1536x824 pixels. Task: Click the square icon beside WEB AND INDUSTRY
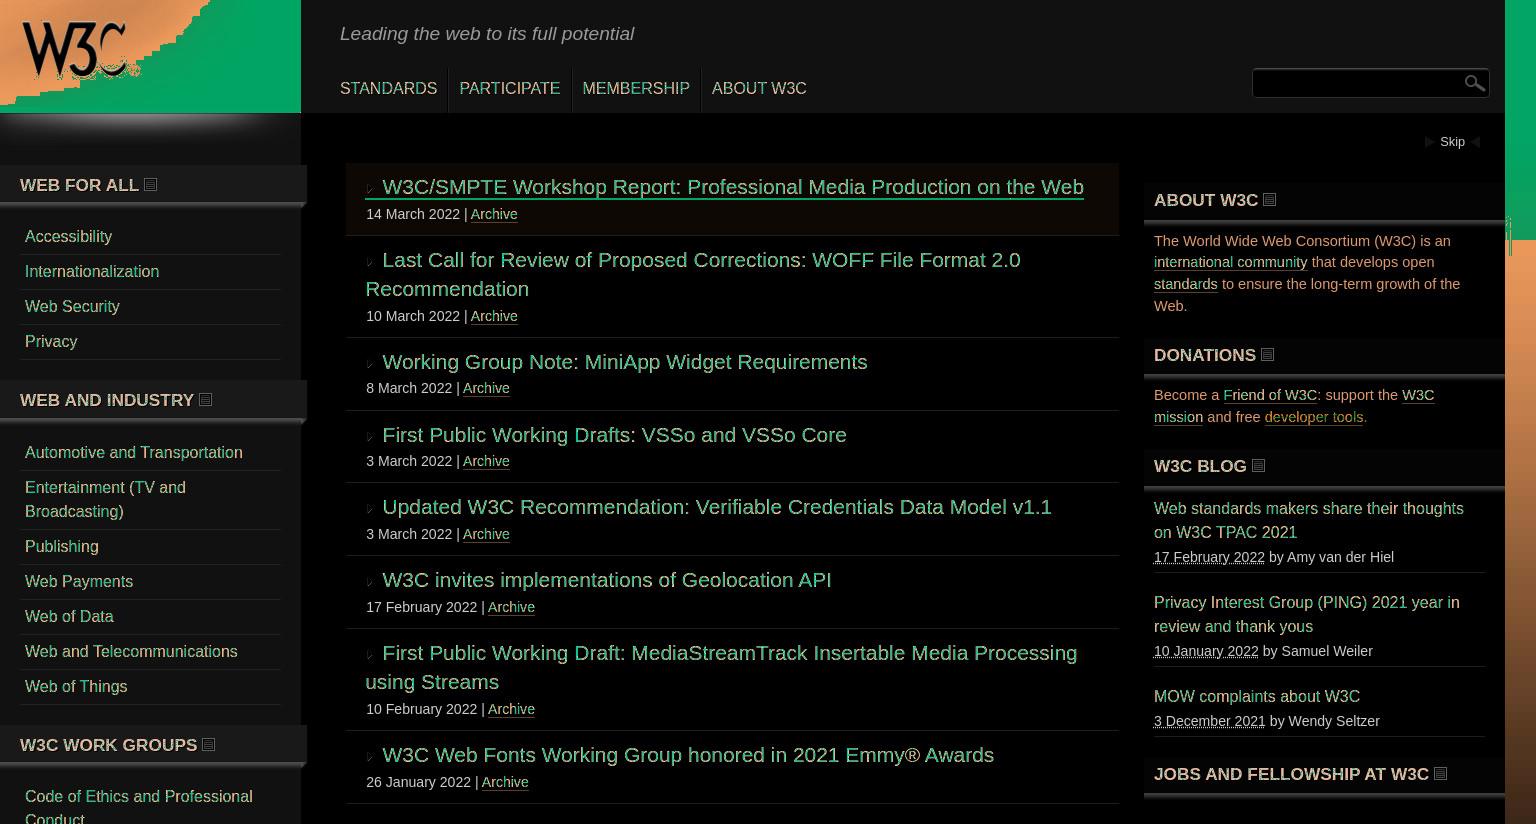[x=205, y=399]
